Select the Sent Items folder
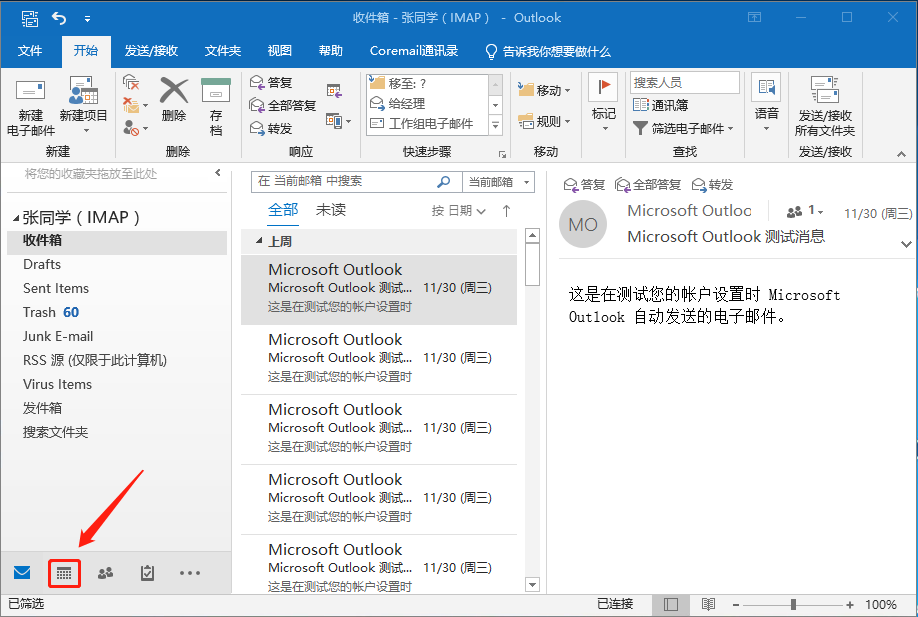Viewport: 918px width, 617px height. coord(117,288)
